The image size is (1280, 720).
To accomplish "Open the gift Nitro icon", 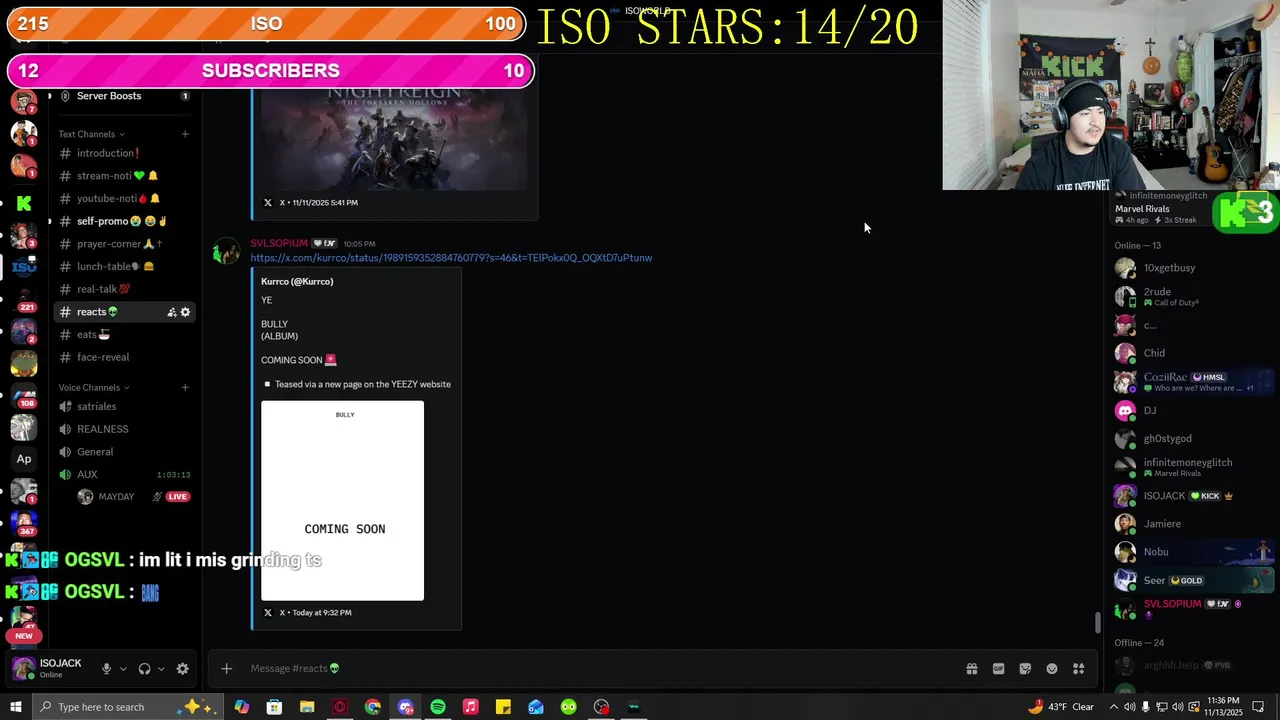I will pos(971,669).
